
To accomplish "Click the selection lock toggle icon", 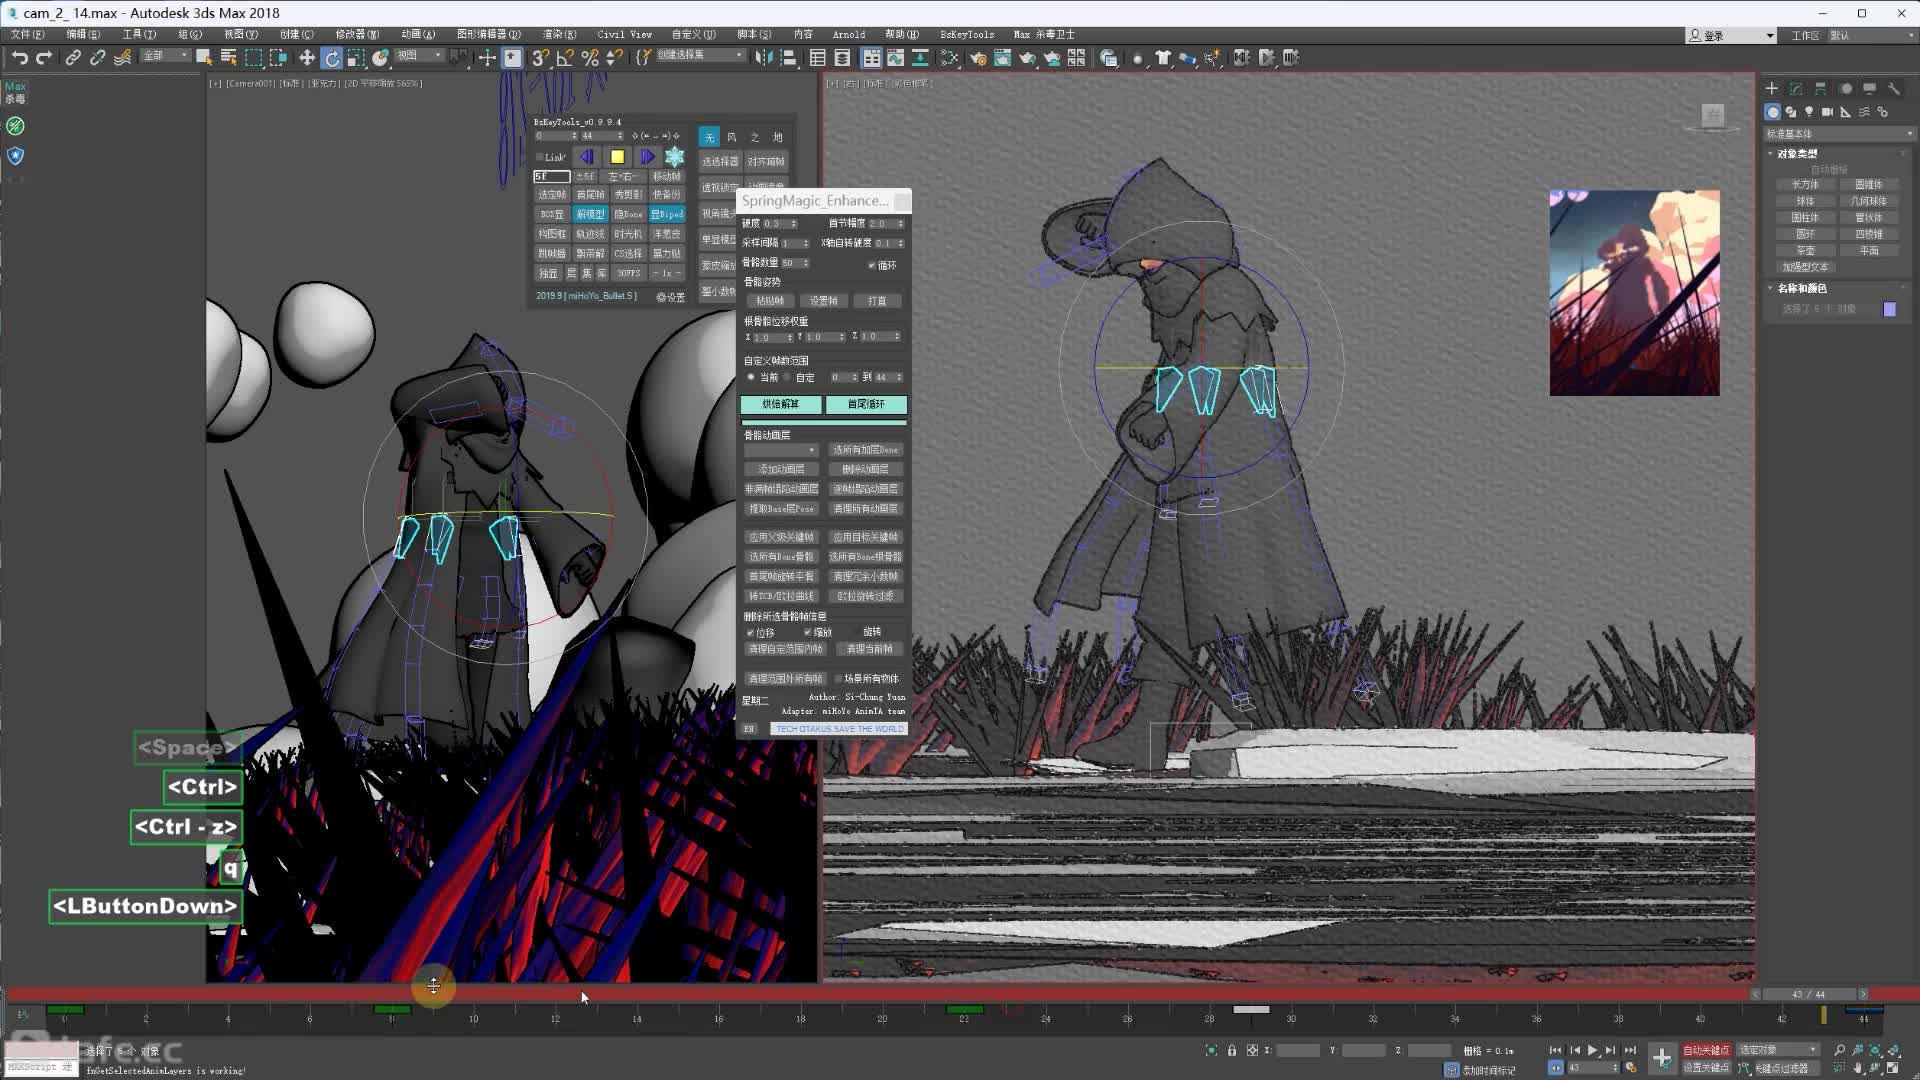I will [x=1232, y=1050].
